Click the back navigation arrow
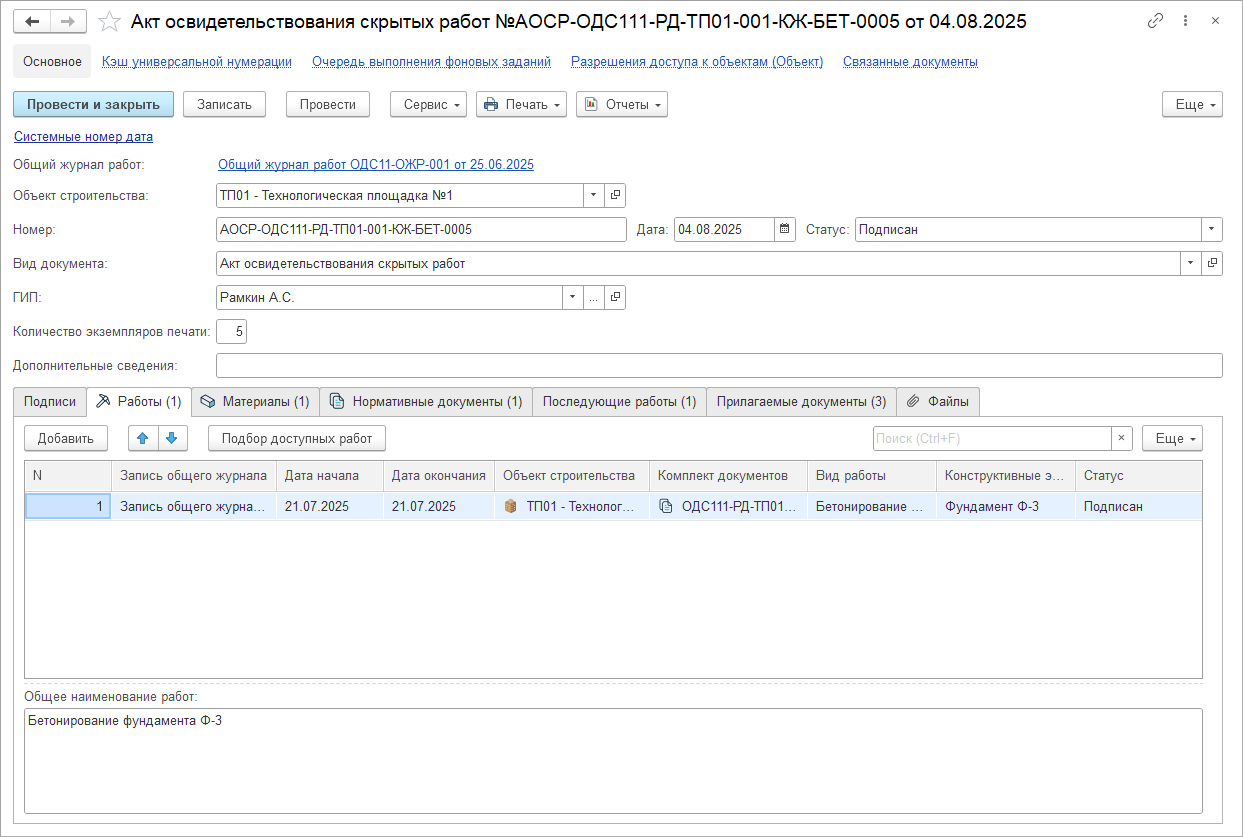This screenshot has height=837, width=1243. [32, 21]
